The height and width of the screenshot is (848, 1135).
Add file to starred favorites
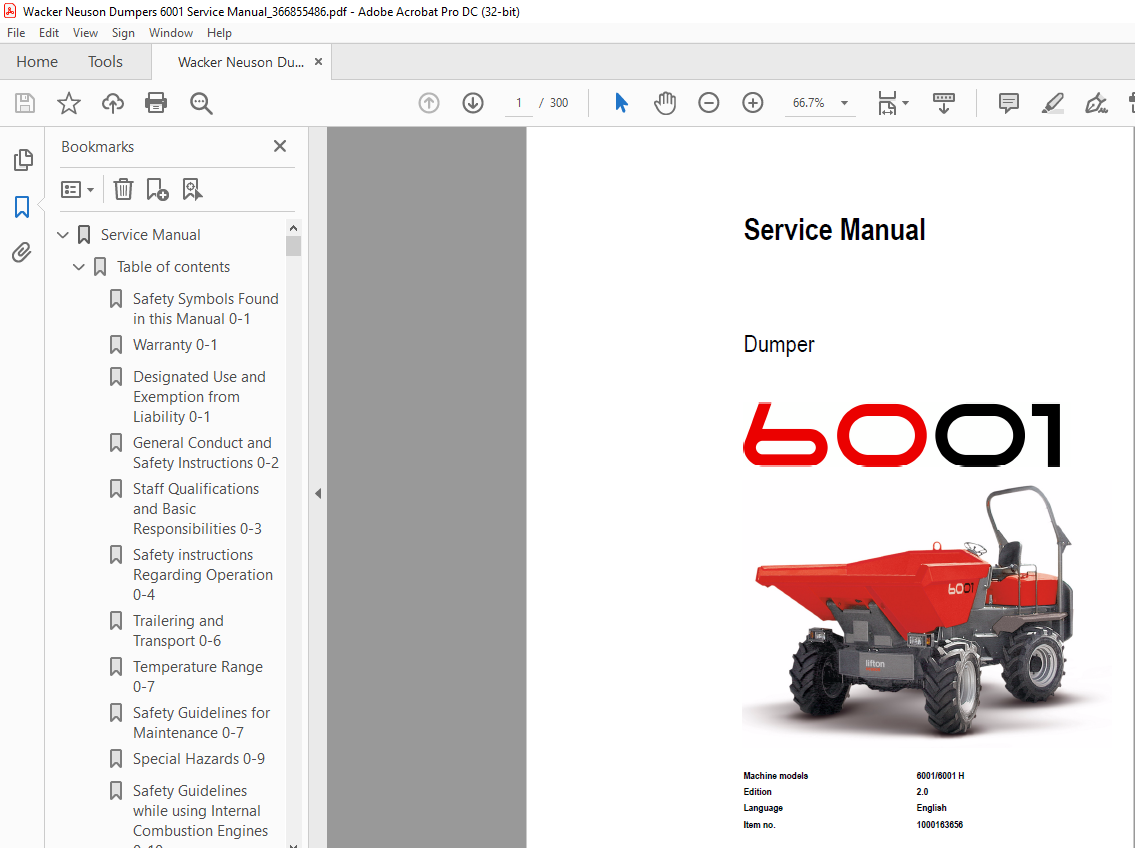pos(69,103)
